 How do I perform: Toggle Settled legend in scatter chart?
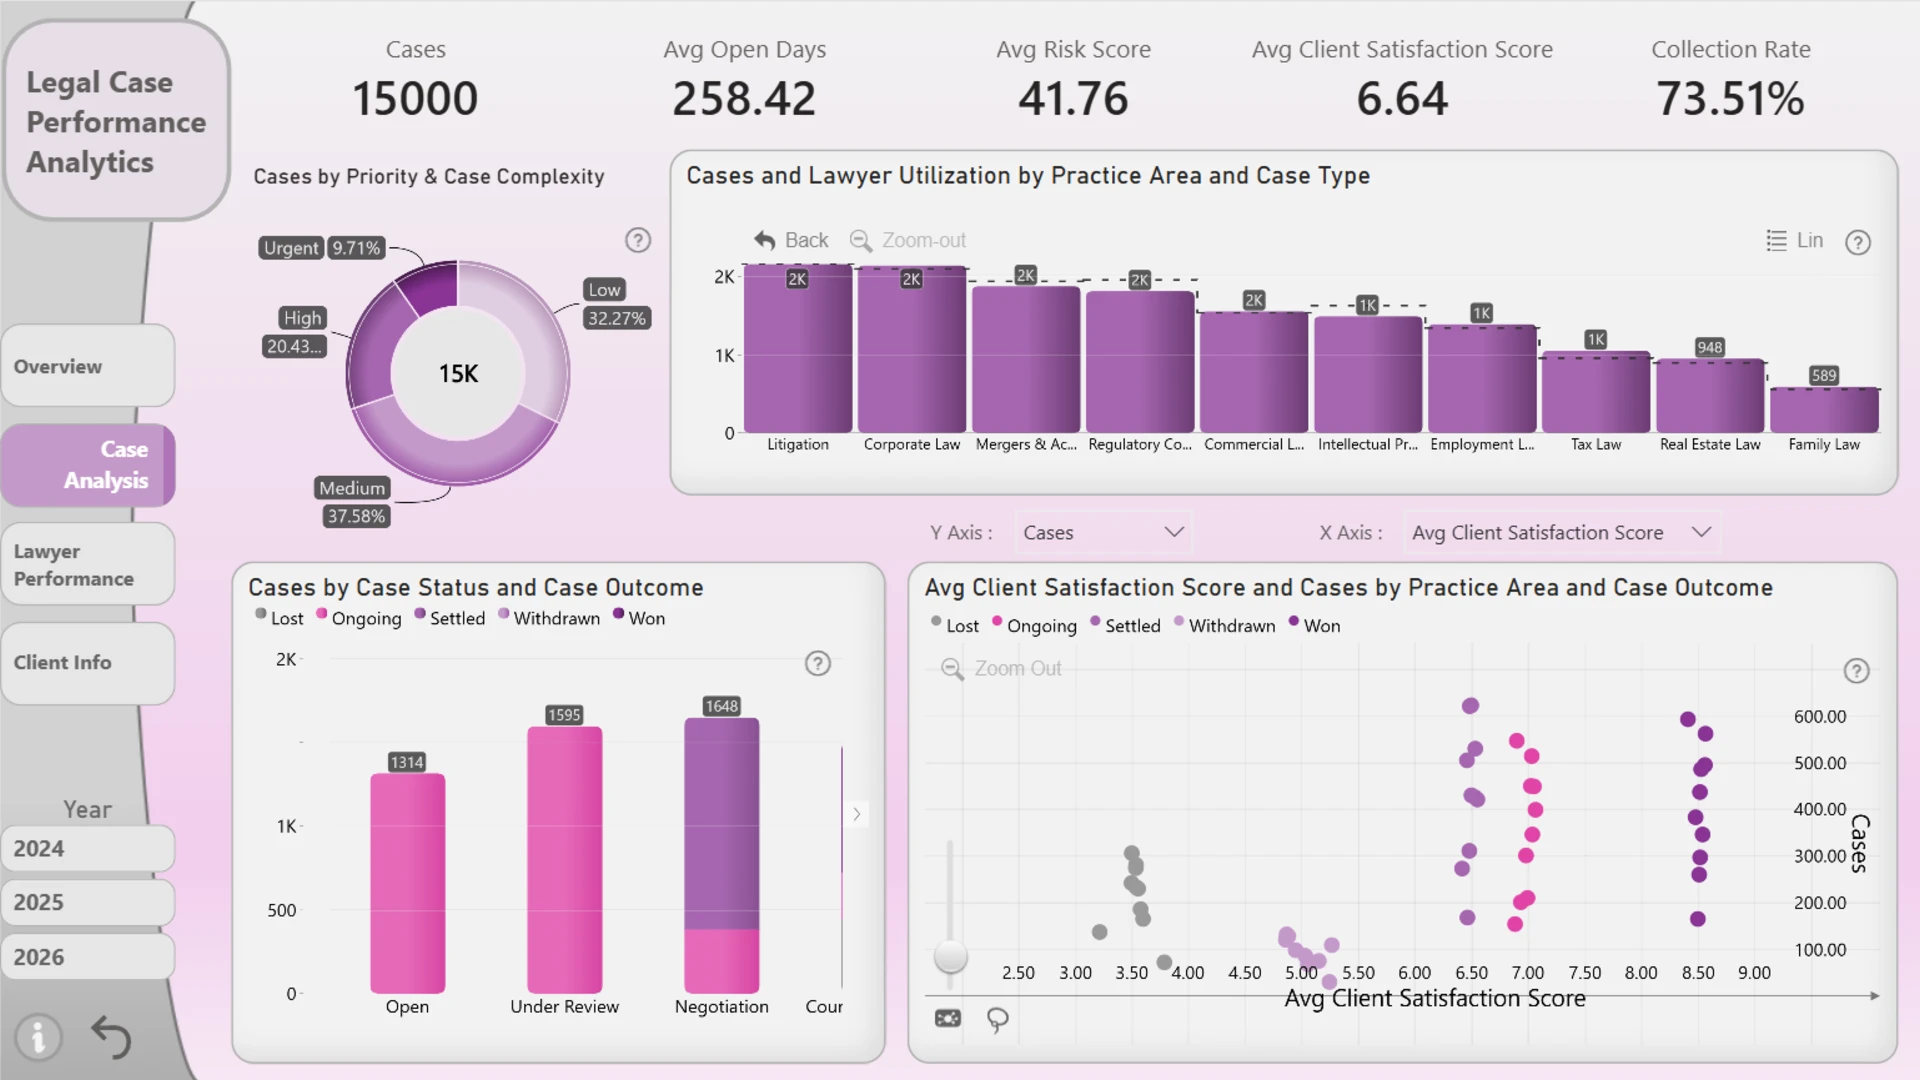pyautogui.click(x=1125, y=625)
